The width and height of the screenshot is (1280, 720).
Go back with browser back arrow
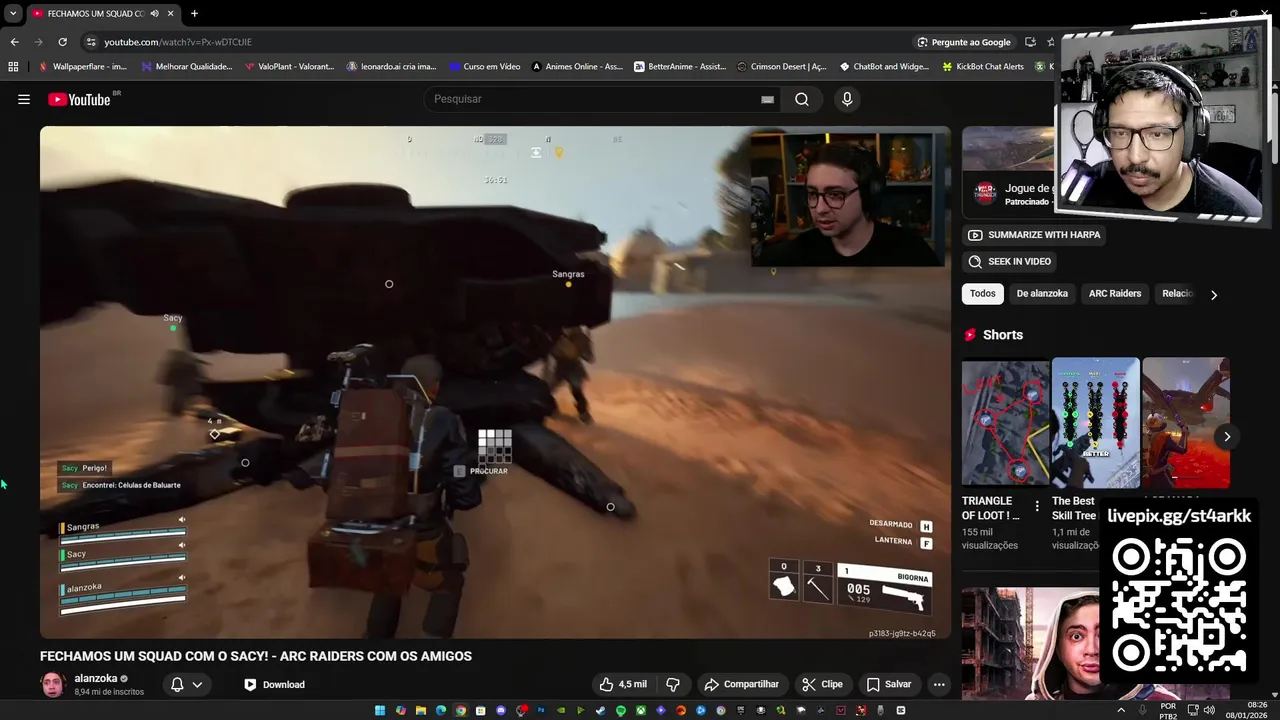click(14, 42)
